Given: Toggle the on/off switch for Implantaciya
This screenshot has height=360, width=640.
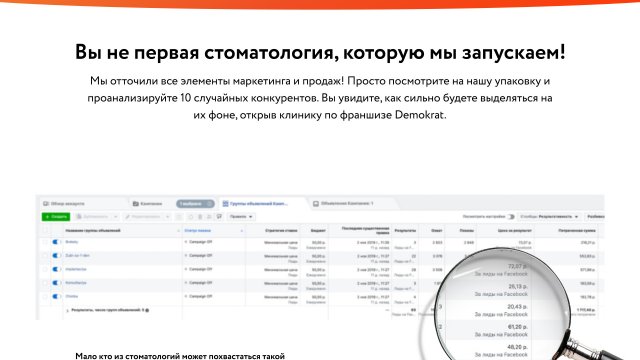Looking at the screenshot, I should [56, 269].
